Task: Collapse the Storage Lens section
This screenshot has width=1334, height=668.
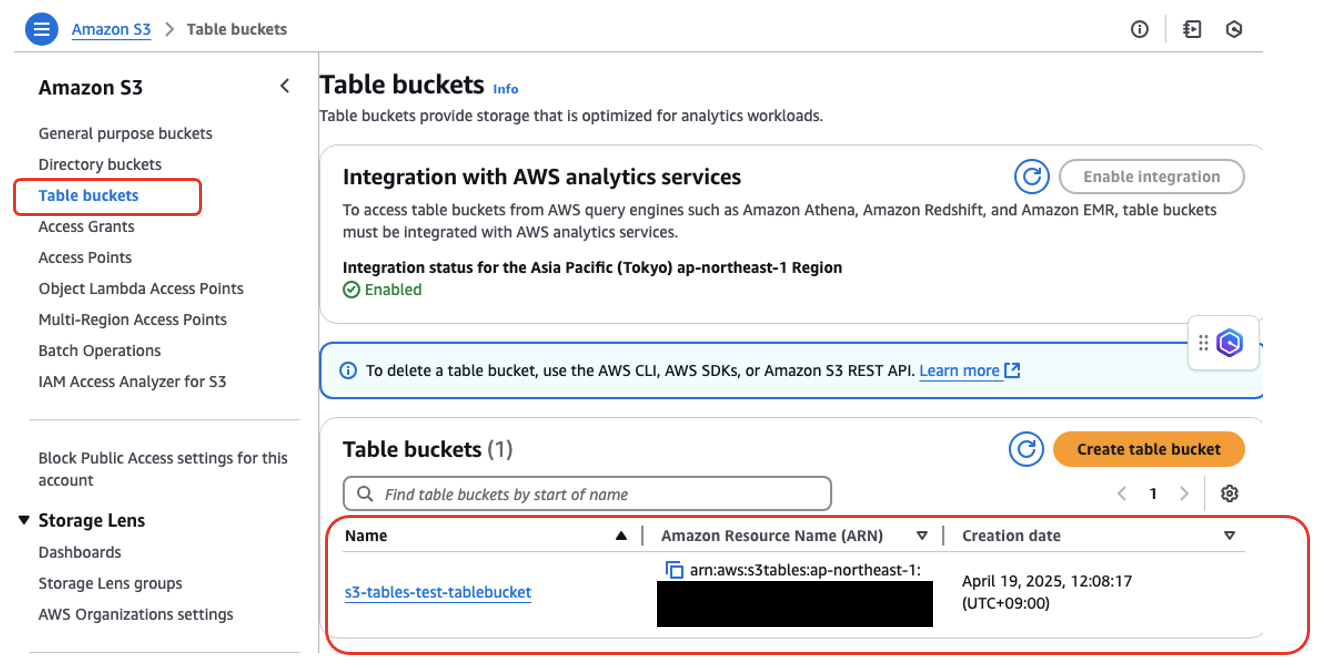Action: click(25, 520)
